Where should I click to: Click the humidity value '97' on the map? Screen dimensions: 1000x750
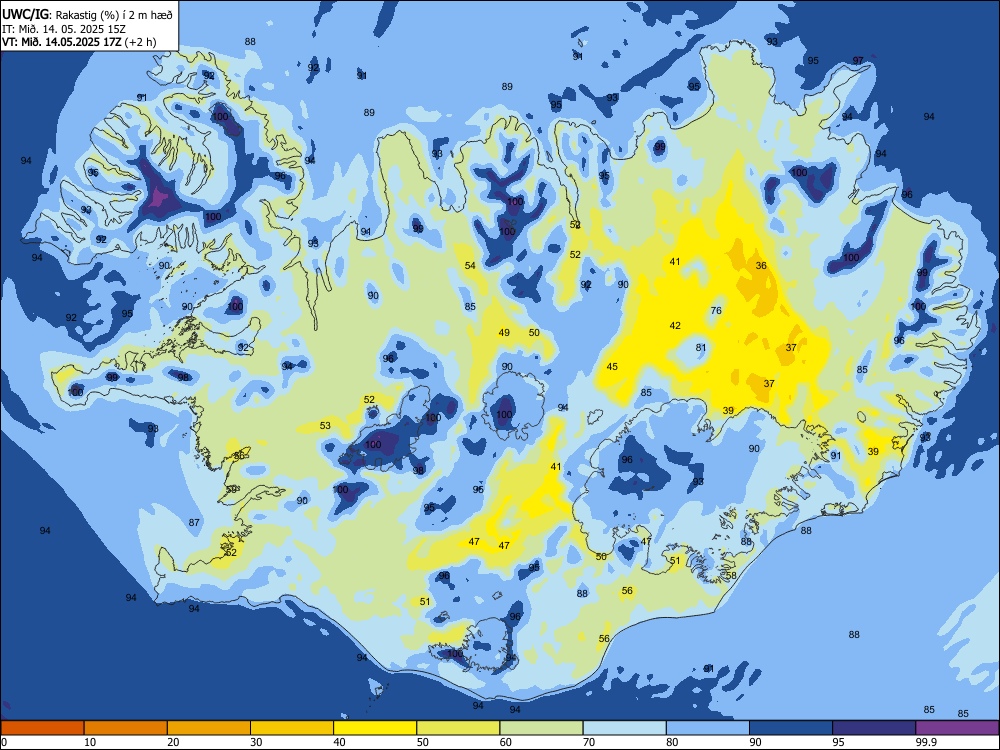858,61
